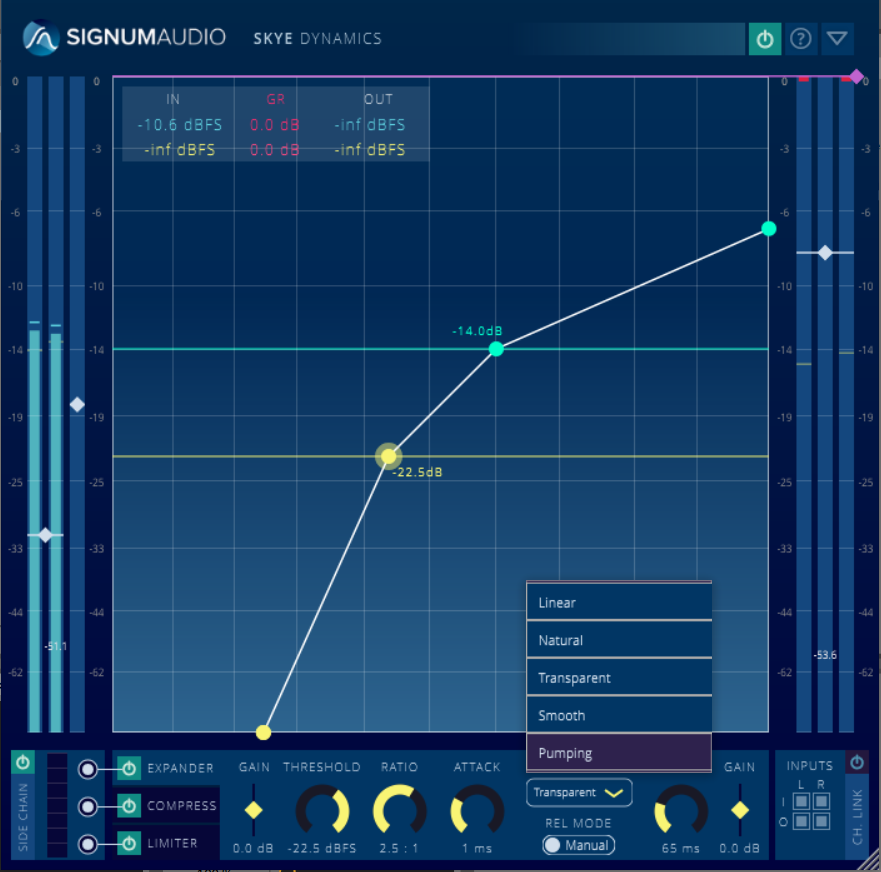Enable the Side Chain power icon
Viewport: 881px width, 872px height.
(24, 763)
